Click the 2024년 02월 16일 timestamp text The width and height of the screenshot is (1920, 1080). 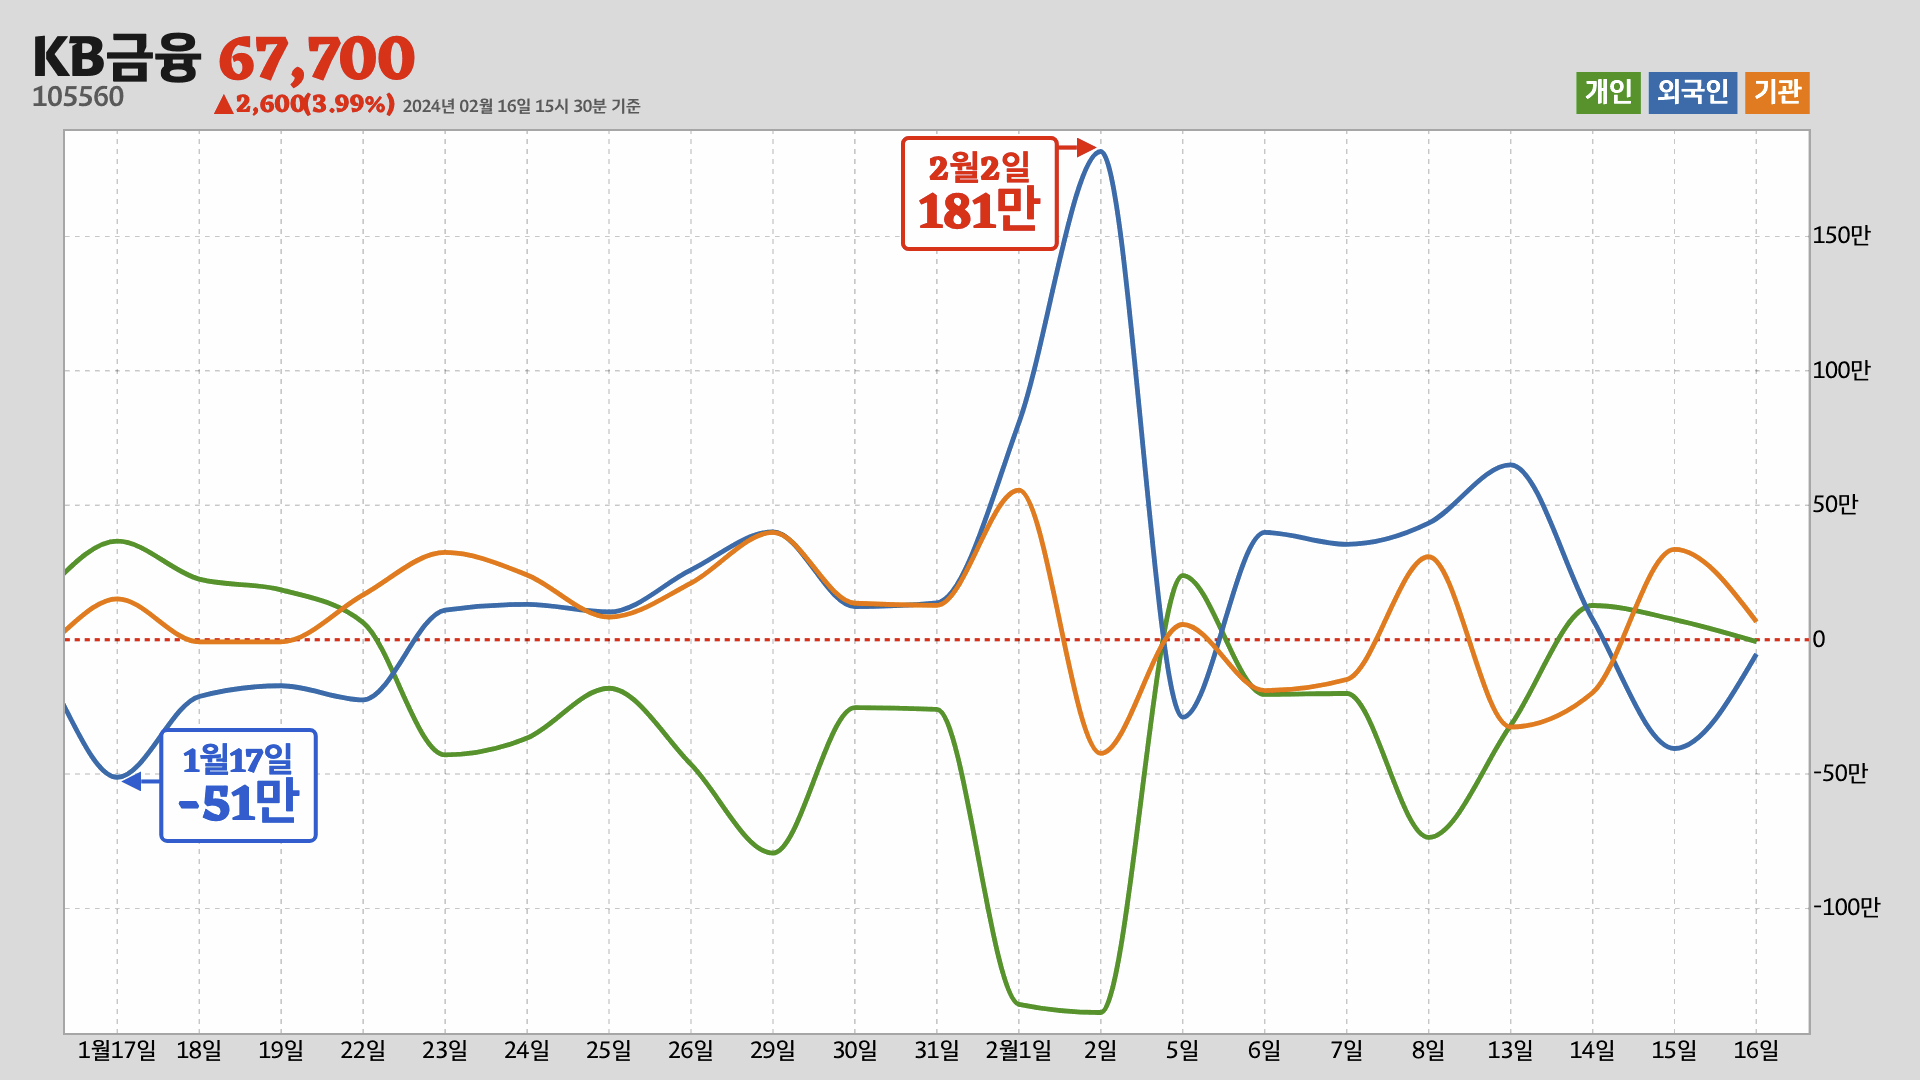tap(521, 106)
